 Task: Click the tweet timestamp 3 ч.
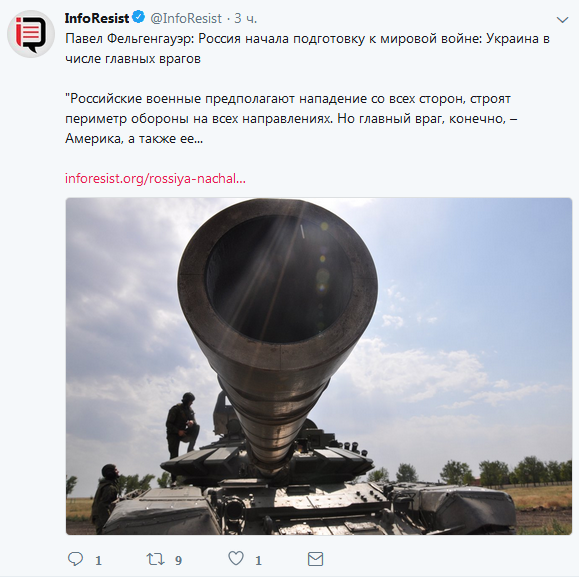coord(246,18)
